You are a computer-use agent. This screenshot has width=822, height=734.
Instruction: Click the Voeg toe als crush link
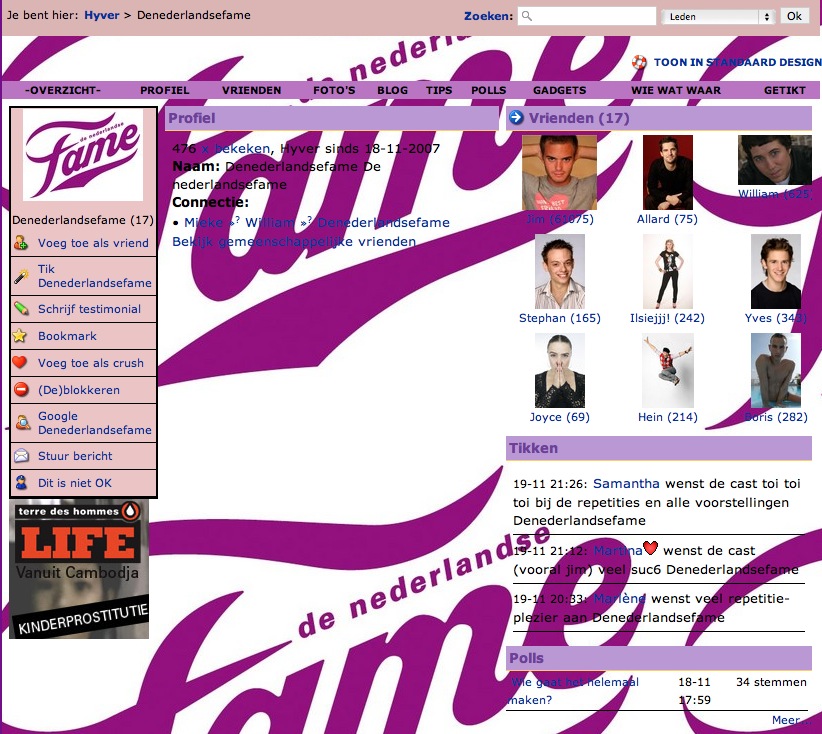point(91,363)
